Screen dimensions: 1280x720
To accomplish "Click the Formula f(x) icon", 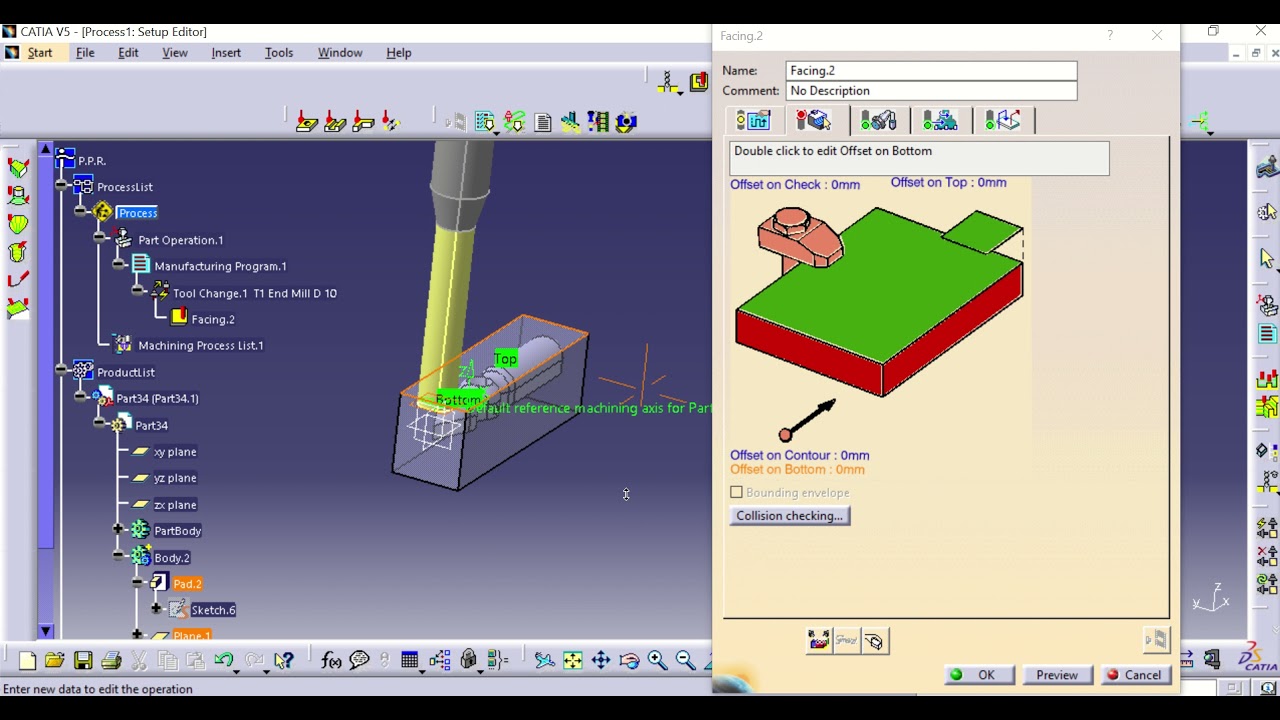I will pyautogui.click(x=332, y=660).
